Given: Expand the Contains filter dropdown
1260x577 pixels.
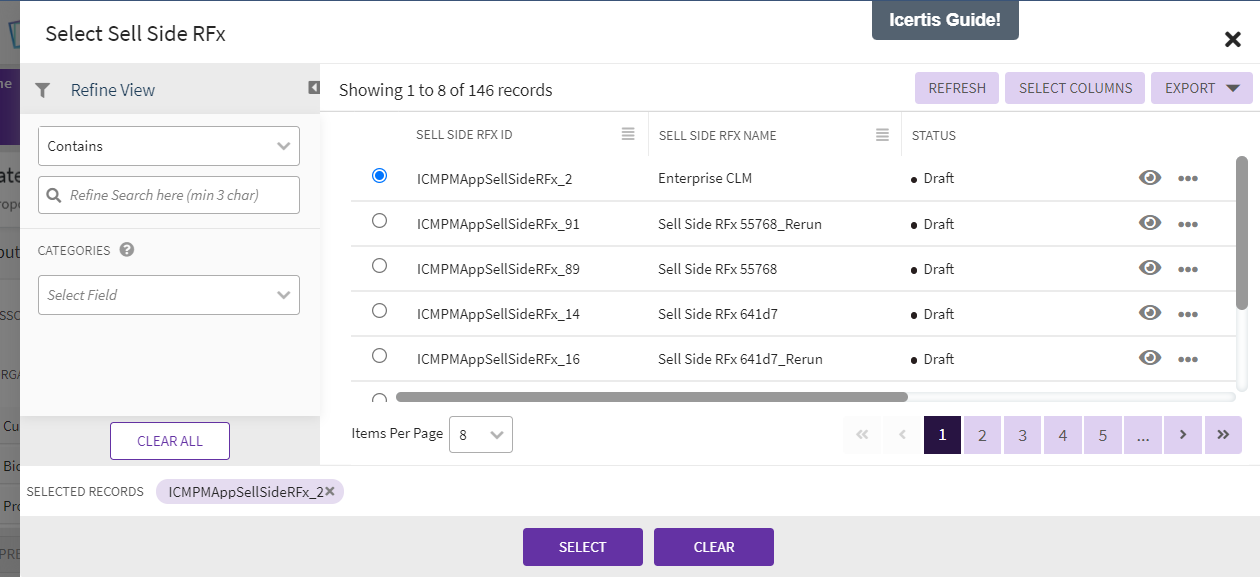Looking at the screenshot, I should (169, 146).
